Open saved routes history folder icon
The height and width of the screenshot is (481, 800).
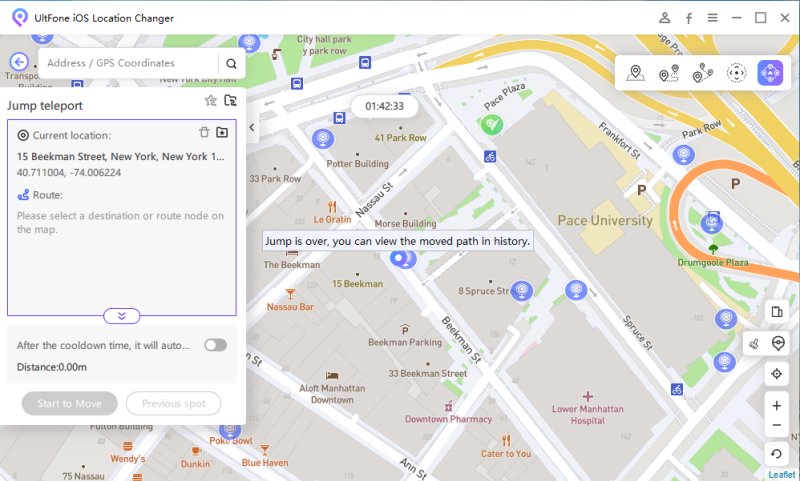(x=231, y=100)
